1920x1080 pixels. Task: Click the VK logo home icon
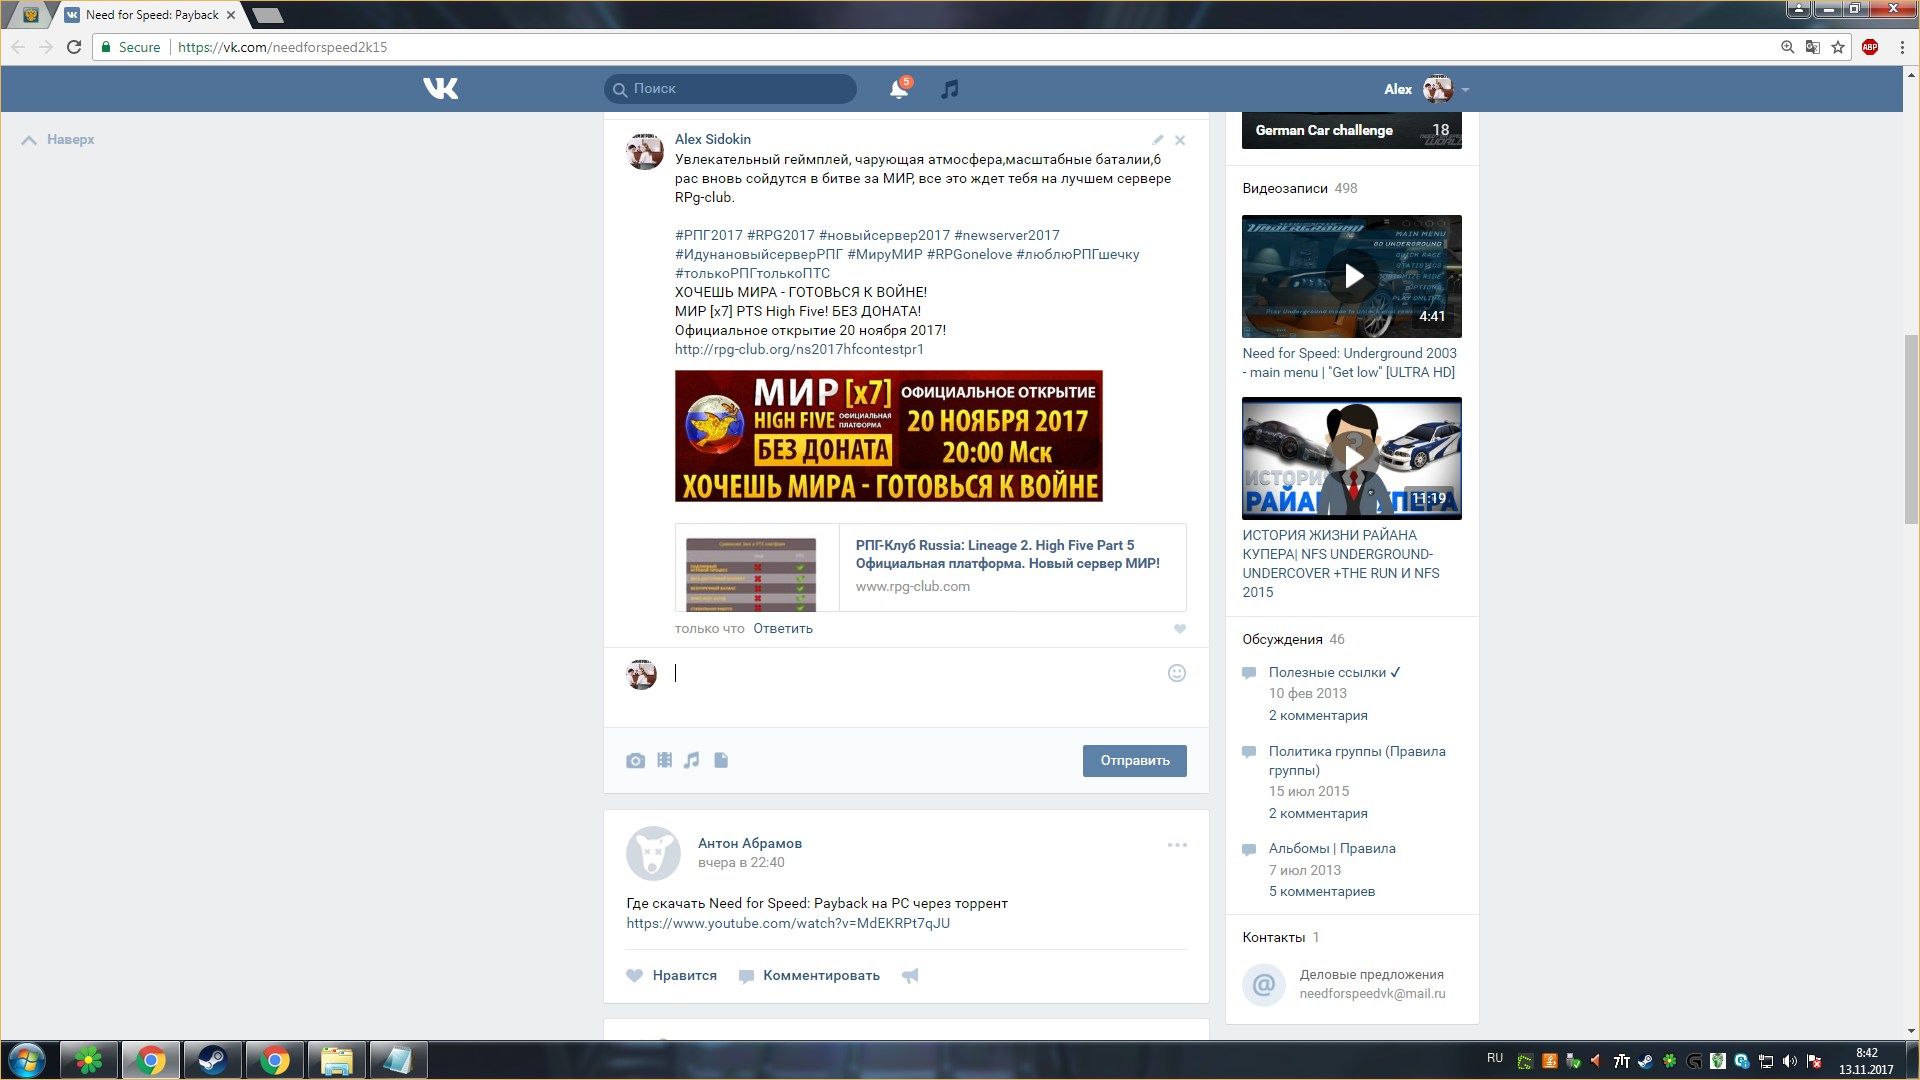click(440, 89)
